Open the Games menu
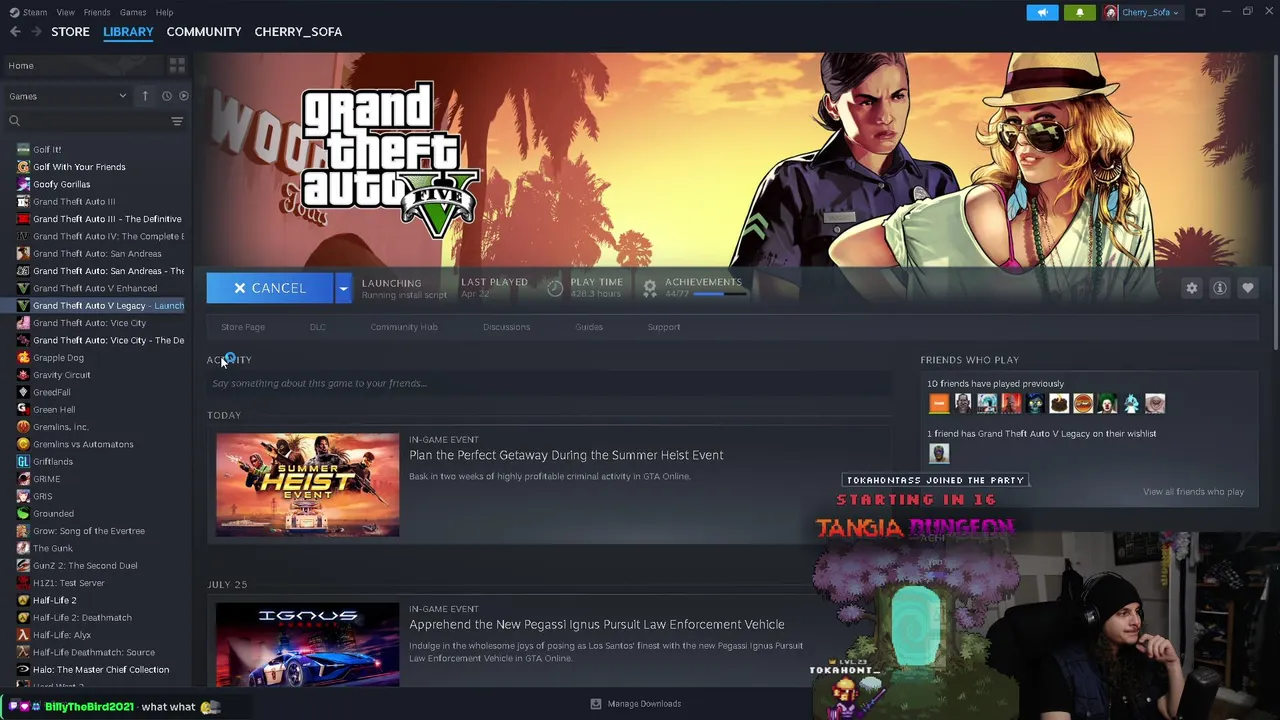Image resolution: width=1280 pixels, height=720 pixels. click(x=133, y=12)
